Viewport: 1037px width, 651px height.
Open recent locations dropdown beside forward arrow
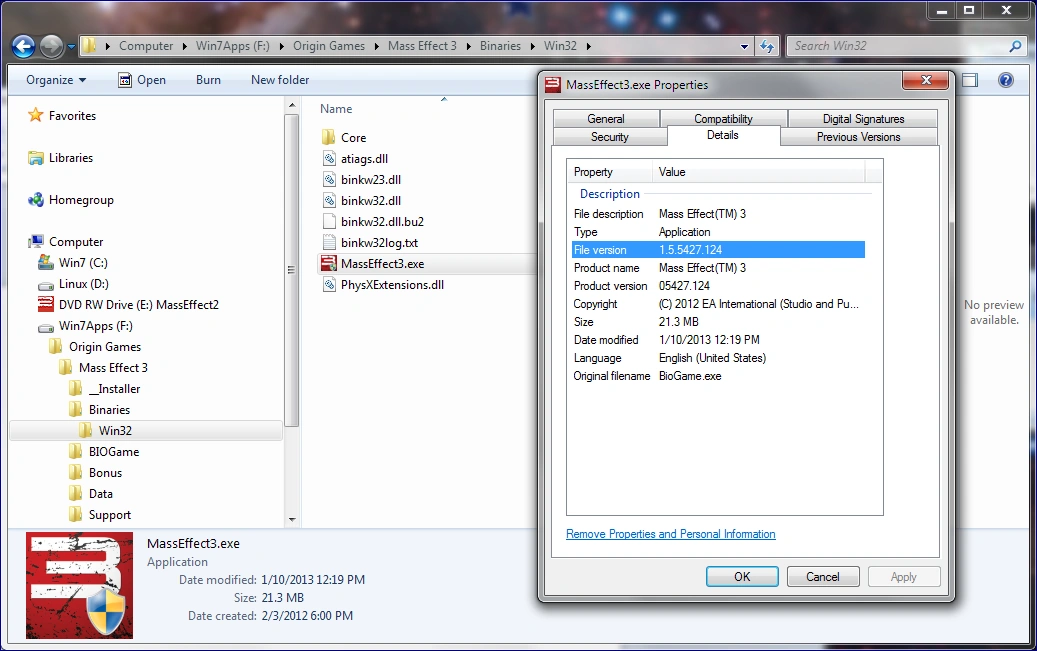tap(71, 46)
